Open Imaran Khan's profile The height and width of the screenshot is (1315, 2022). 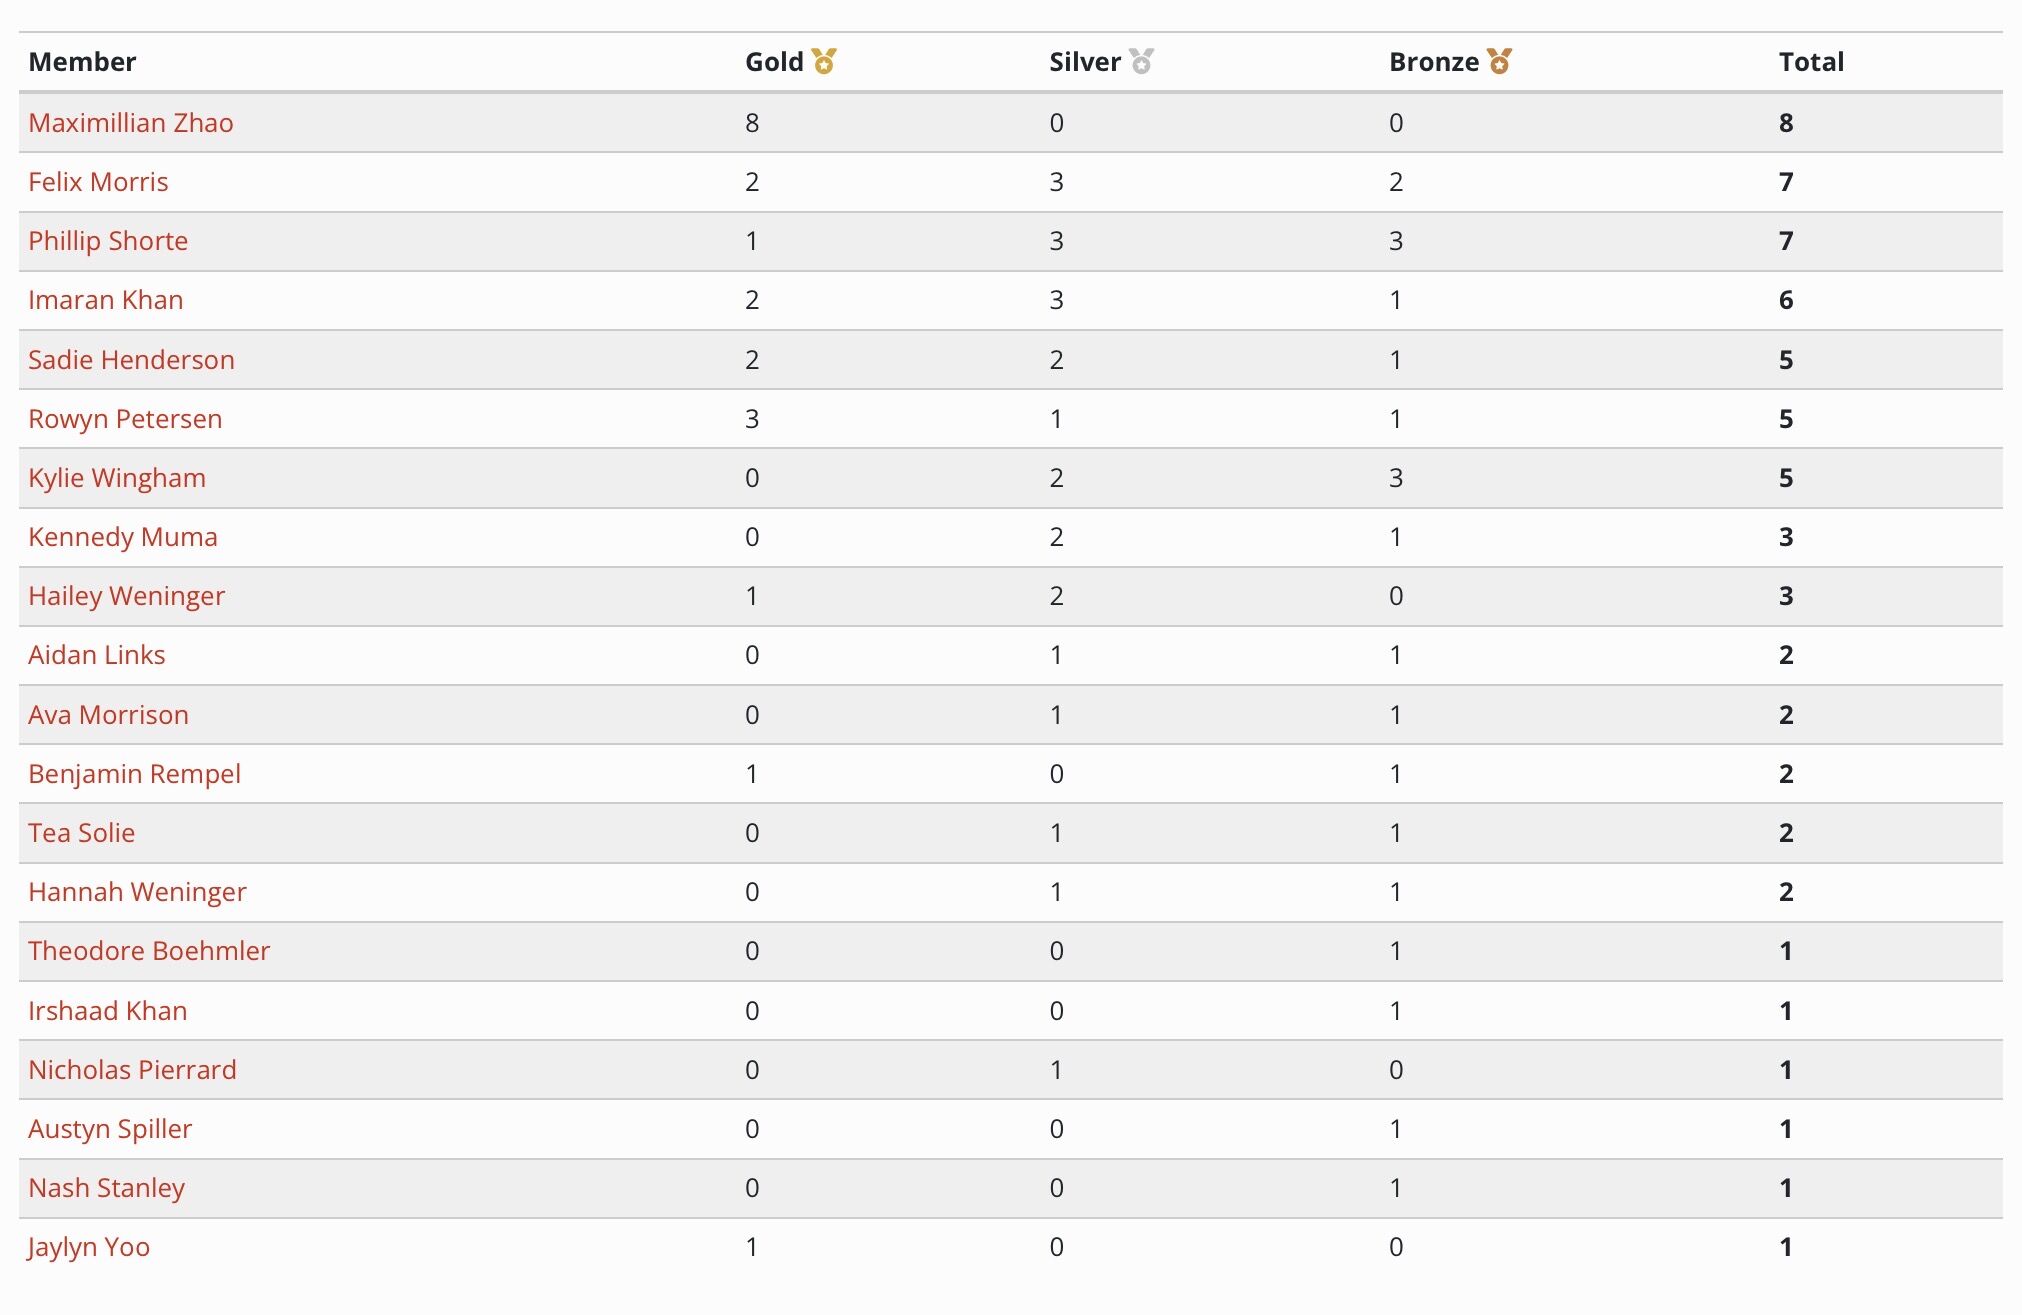106,300
